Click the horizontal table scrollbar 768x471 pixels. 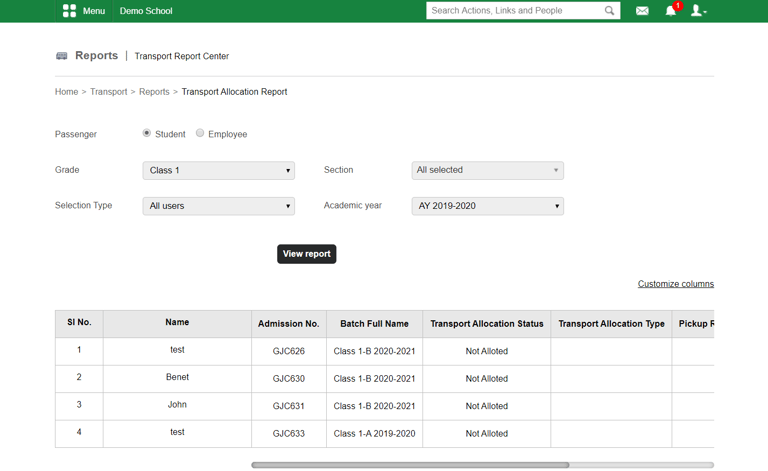[410, 465]
